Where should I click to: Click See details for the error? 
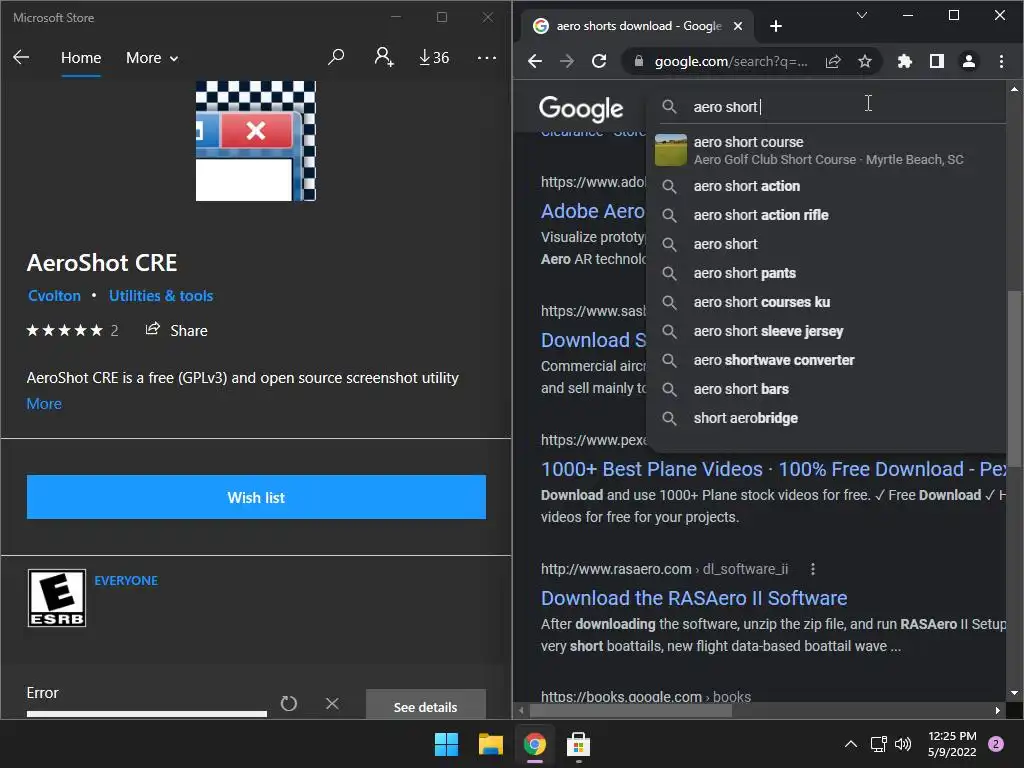[x=425, y=706]
